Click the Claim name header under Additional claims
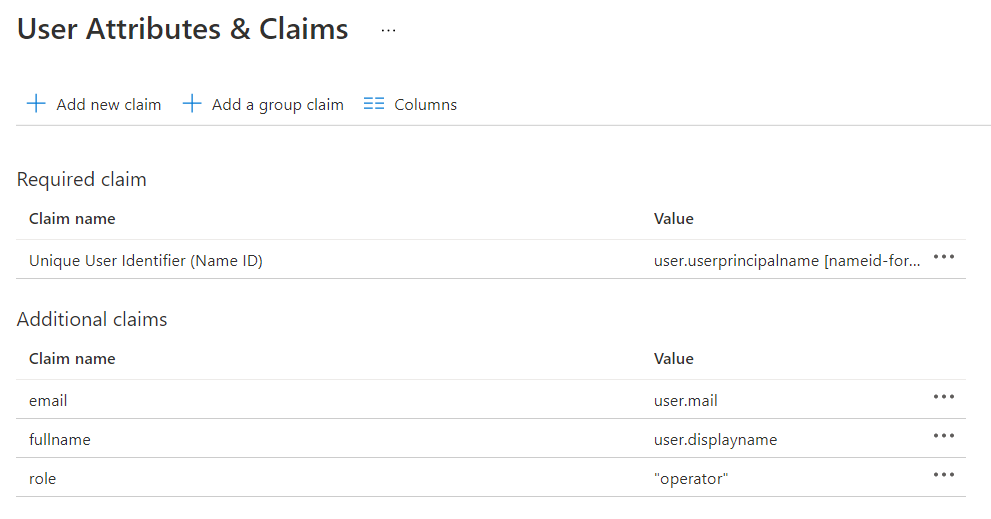The width and height of the screenshot is (991, 519). click(72, 359)
